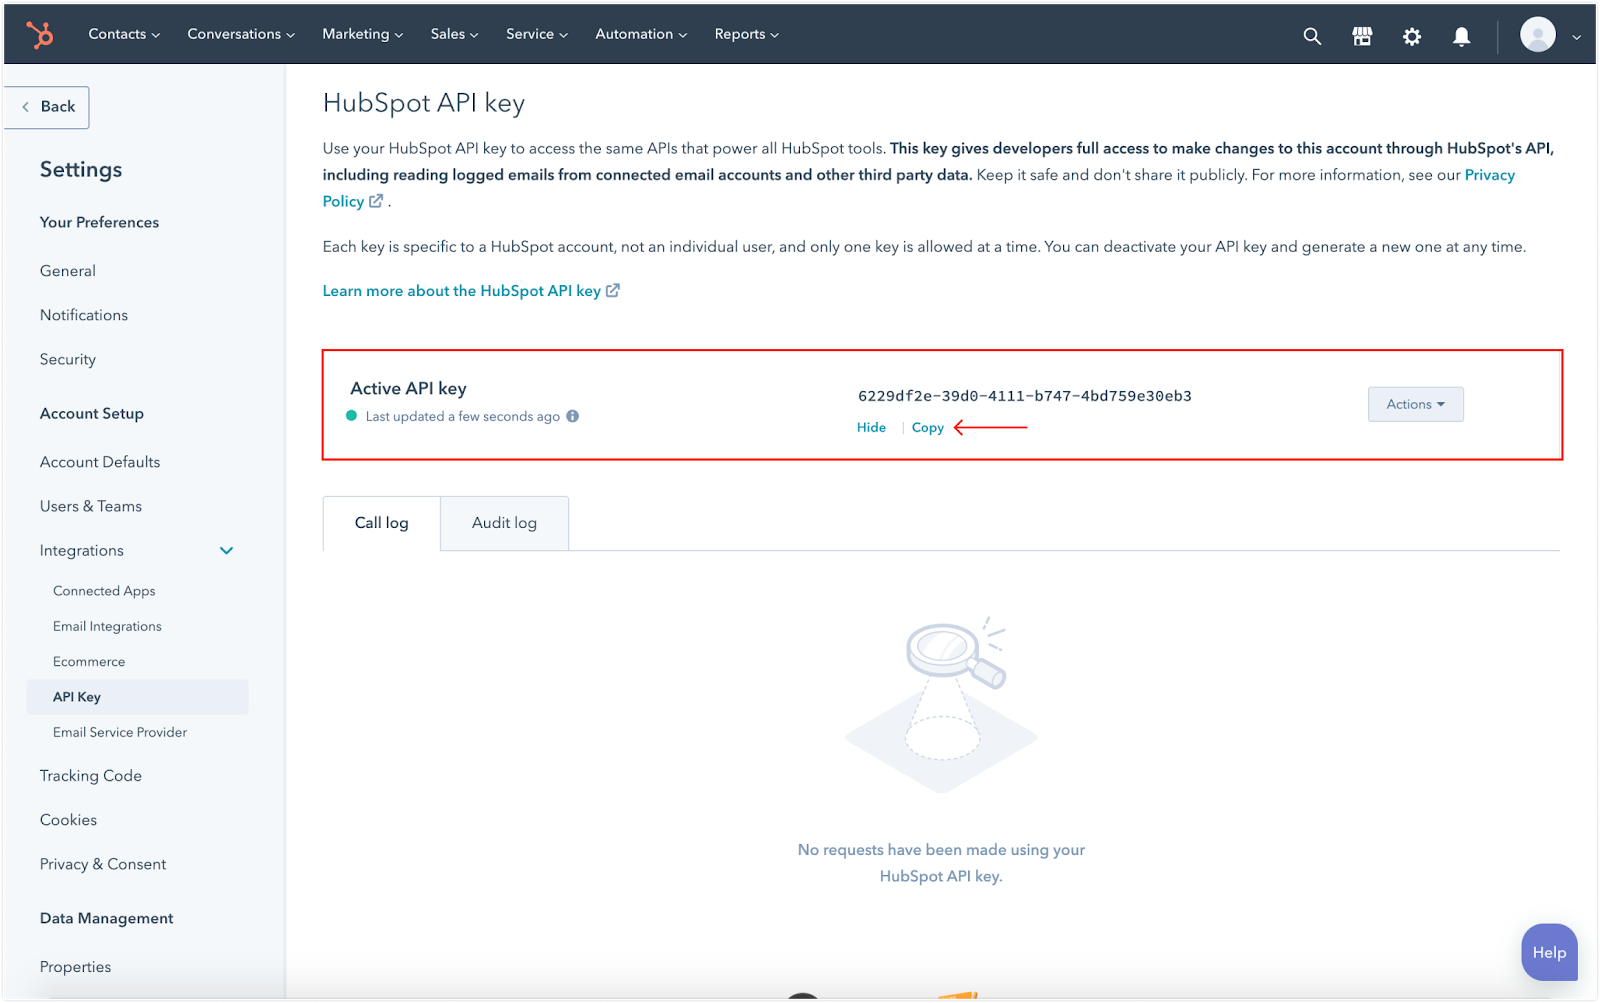1600x1003 pixels.
Task: Open the settings gear icon
Action: click(x=1412, y=36)
